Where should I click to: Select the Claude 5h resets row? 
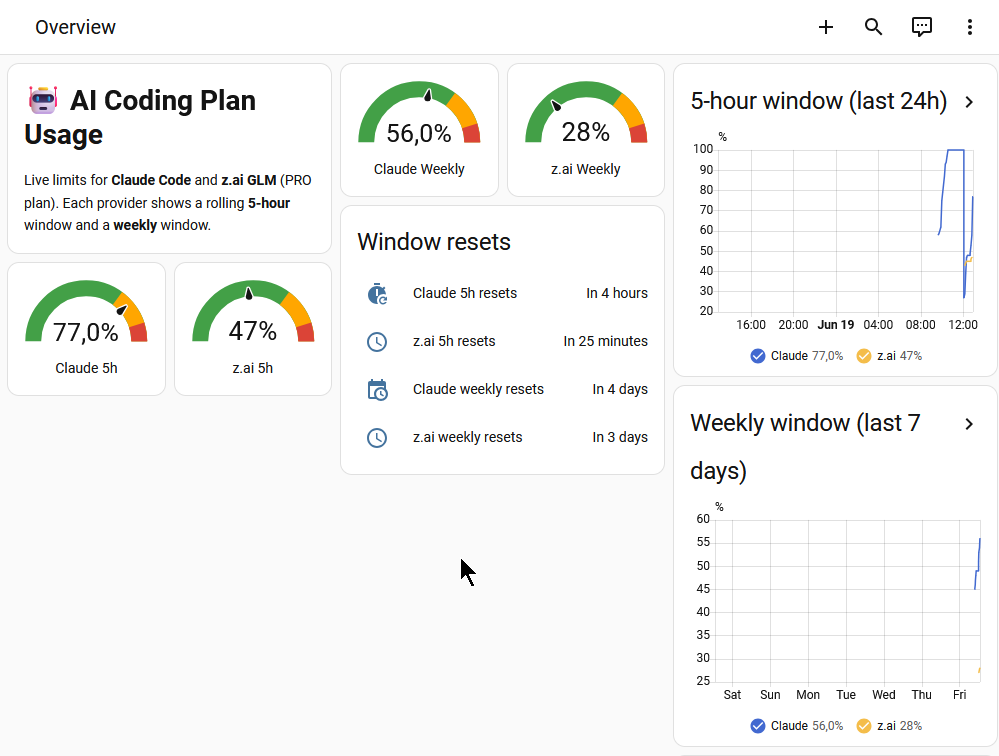[x=503, y=294]
